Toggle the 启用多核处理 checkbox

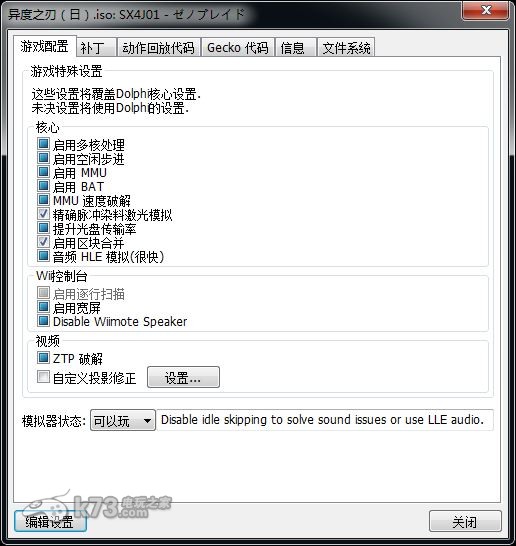[43, 144]
